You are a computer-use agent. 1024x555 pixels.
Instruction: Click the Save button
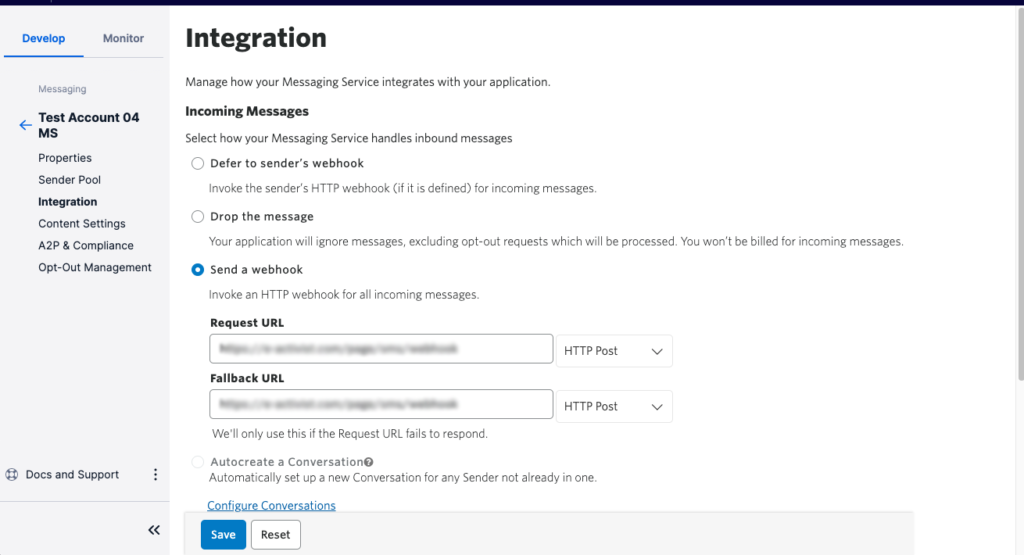(223, 535)
